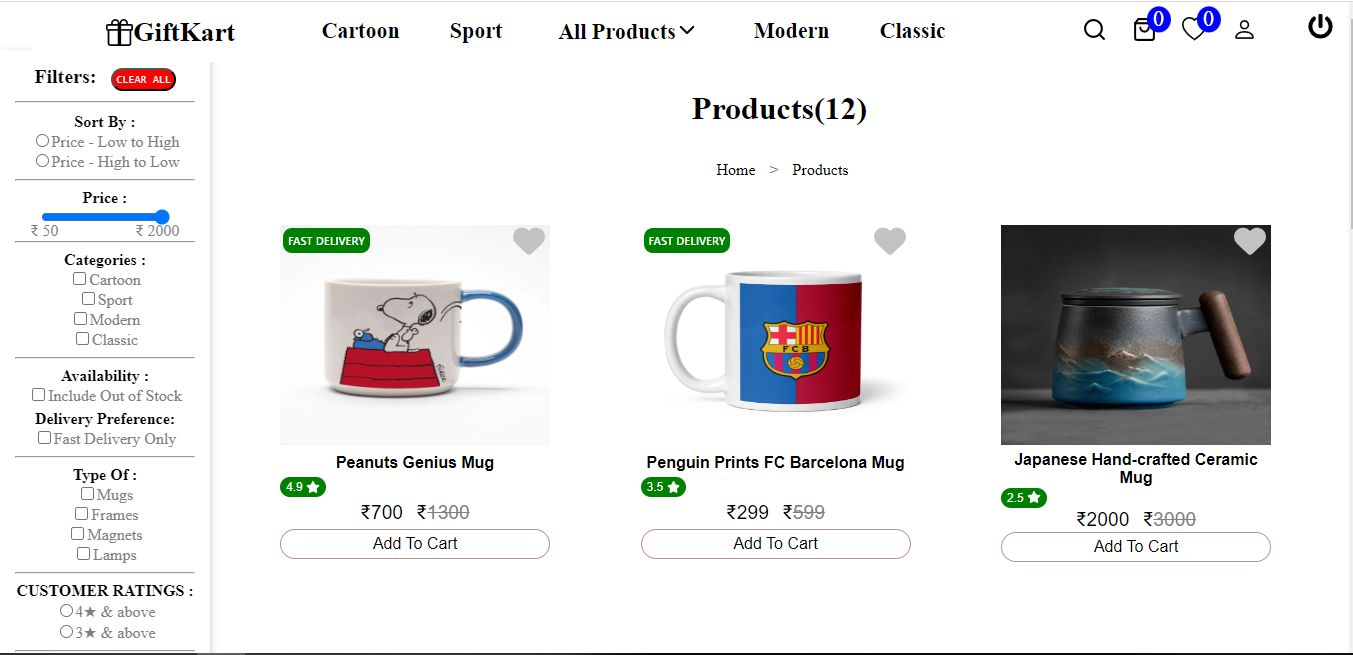Click the CLEAR ALL filters button
Screen dimensions: 1353x655
click(x=143, y=79)
